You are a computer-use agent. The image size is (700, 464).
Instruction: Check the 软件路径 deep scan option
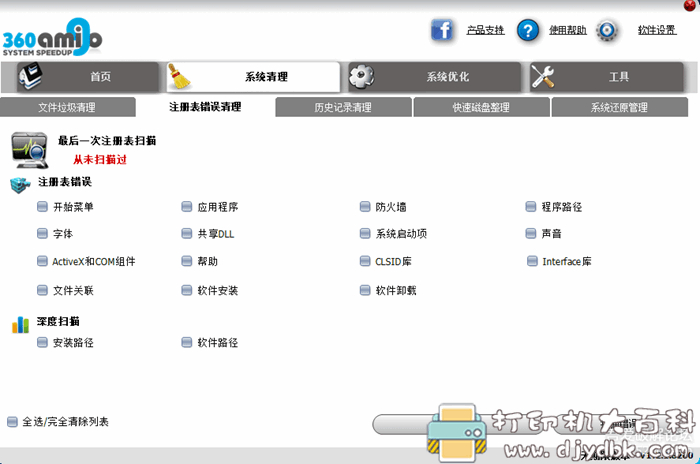pos(187,343)
